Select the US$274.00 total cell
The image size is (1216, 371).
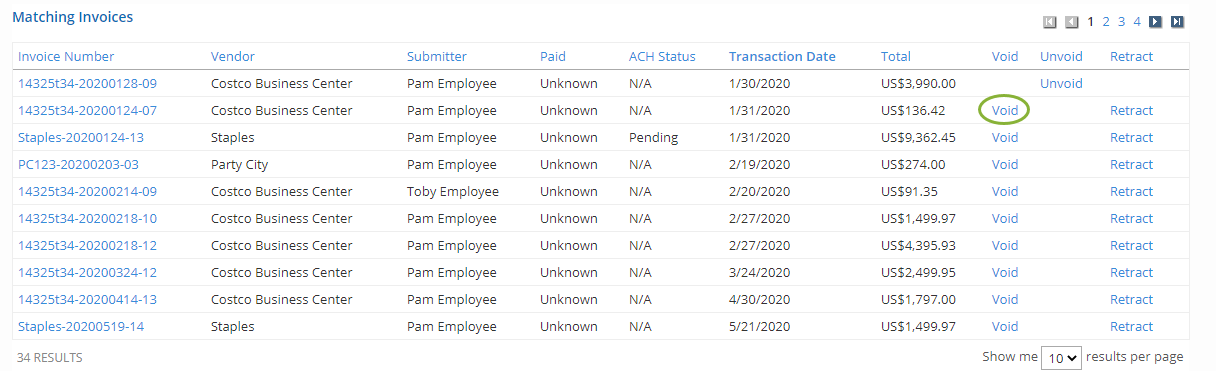click(913, 164)
